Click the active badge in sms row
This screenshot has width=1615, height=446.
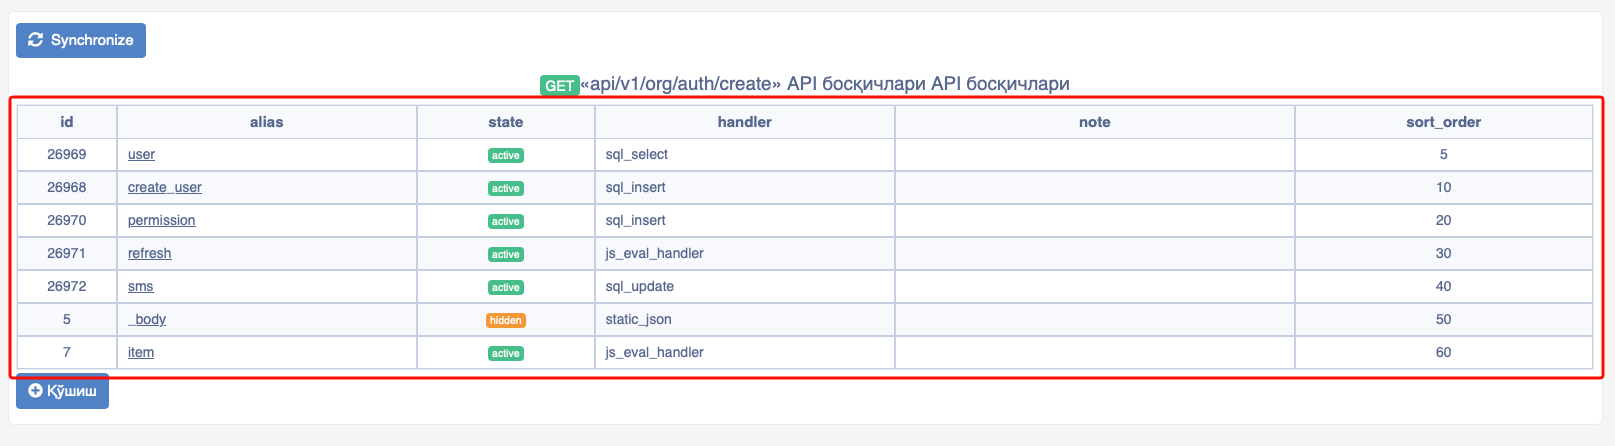click(506, 287)
